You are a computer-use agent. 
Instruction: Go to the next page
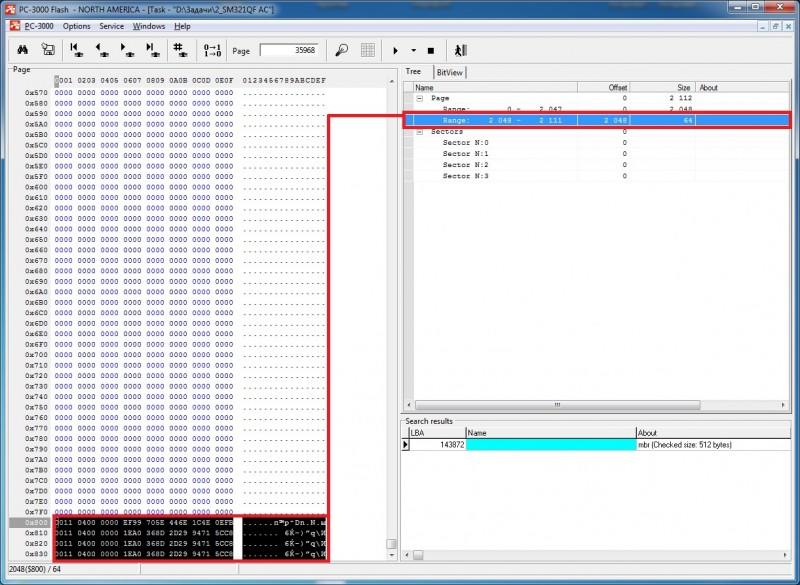pyautogui.click(x=127, y=50)
